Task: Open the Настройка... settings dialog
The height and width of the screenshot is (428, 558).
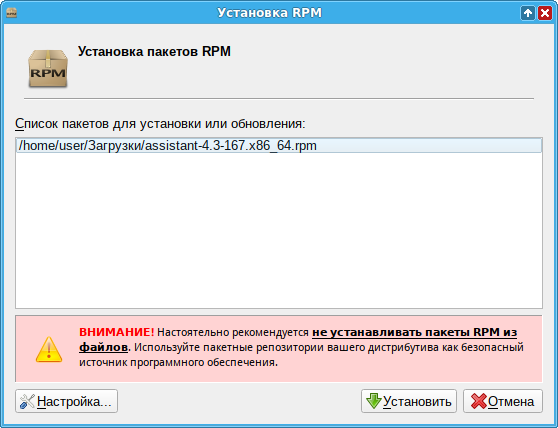Action: [x=67, y=401]
